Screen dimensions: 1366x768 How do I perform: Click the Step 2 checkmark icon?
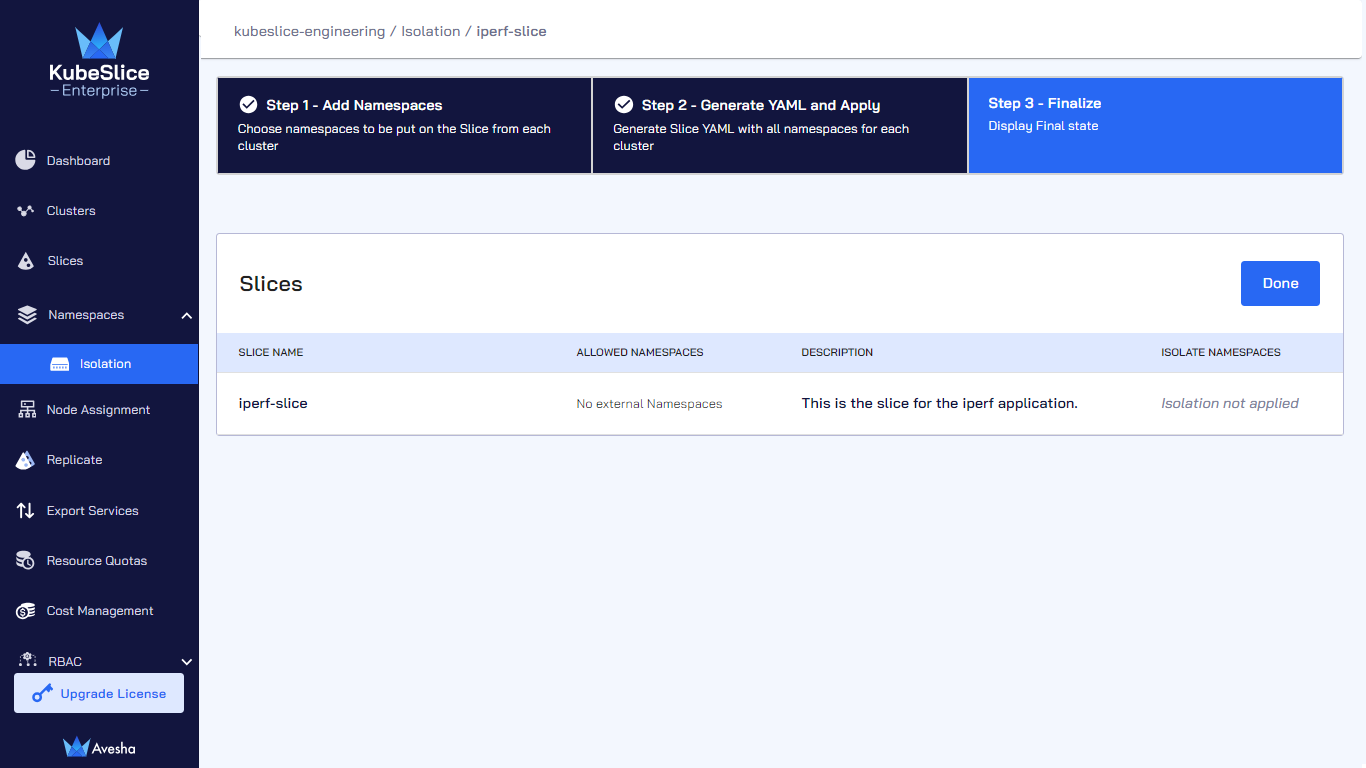click(x=623, y=104)
